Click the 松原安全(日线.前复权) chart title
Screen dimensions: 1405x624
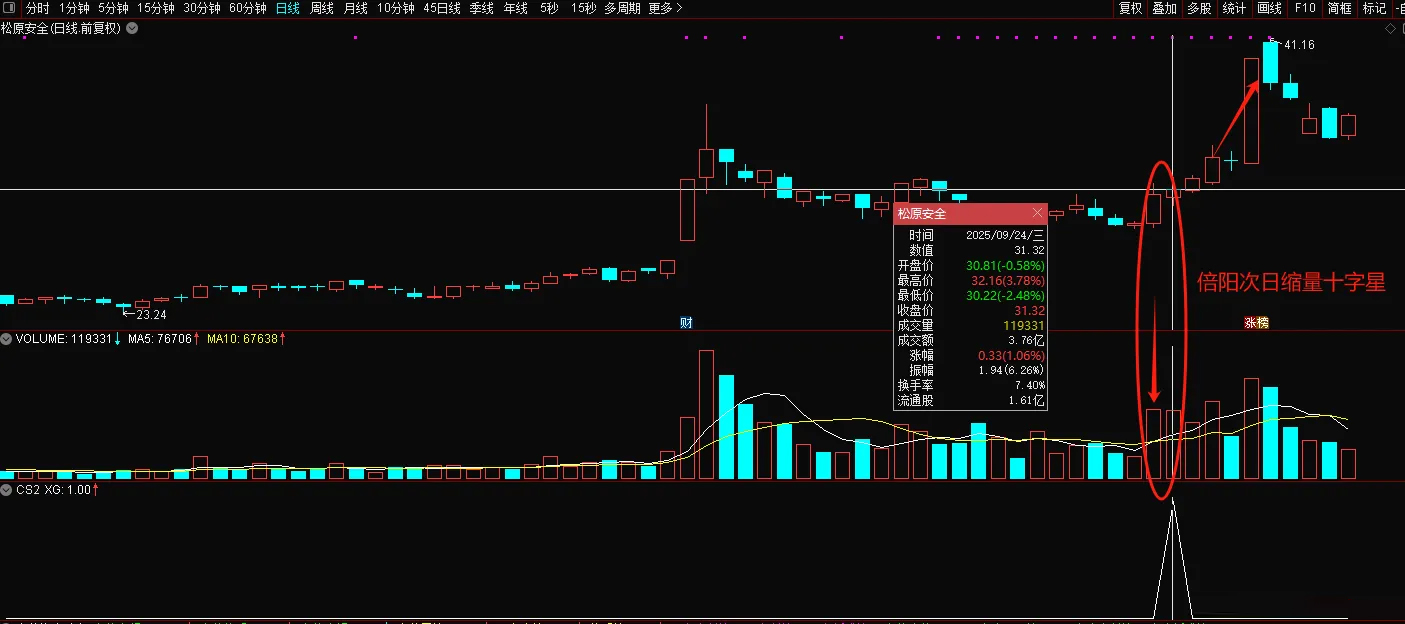point(61,29)
